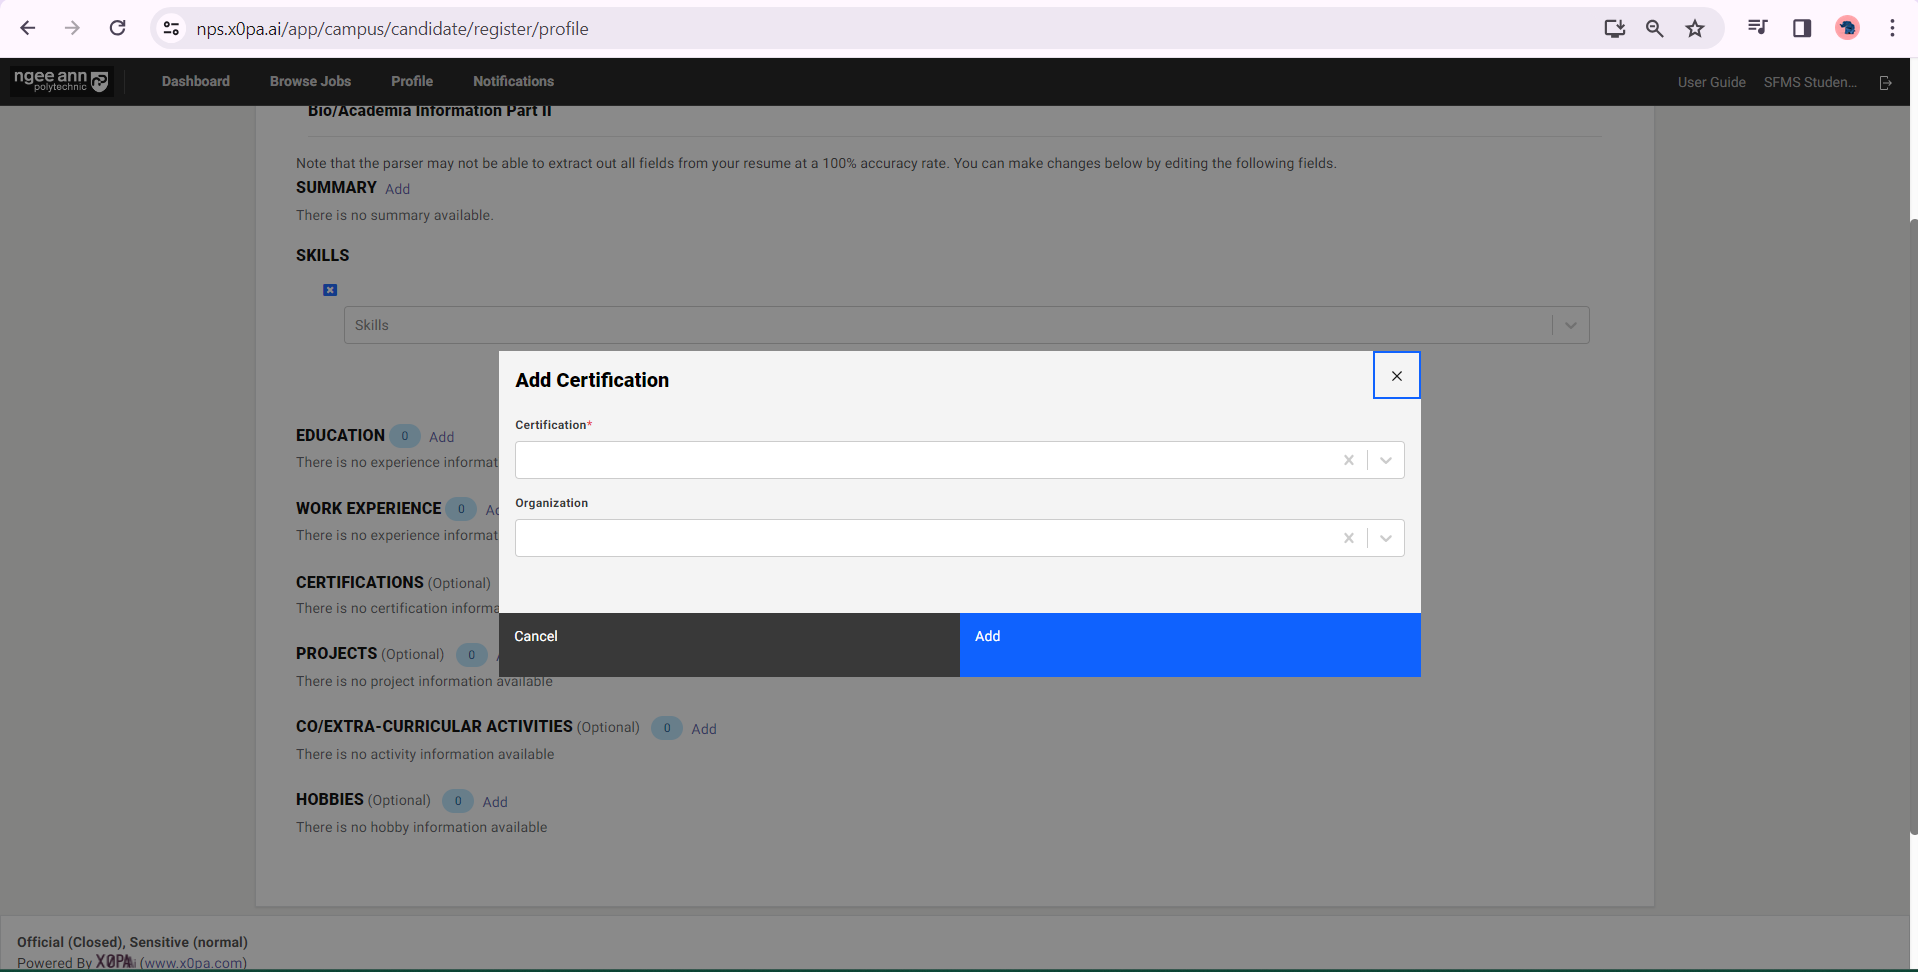
Task: Open browser side panel icon
Action: (x=1802, y=29)
